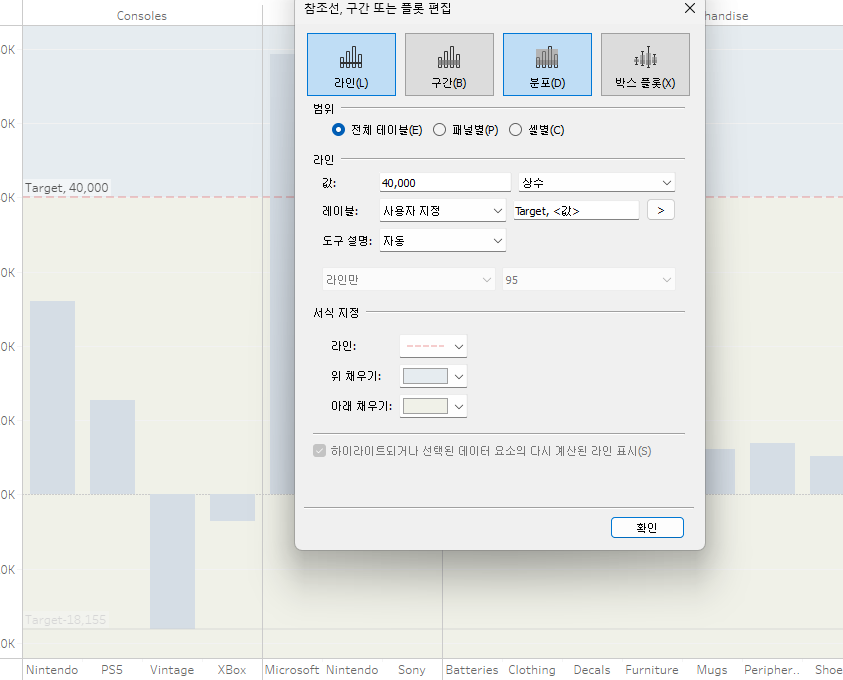The width and height of the screenshot is (843, 680).
Task: Open the disabled 95 confidence dropdown
Action: pos(588,280)
